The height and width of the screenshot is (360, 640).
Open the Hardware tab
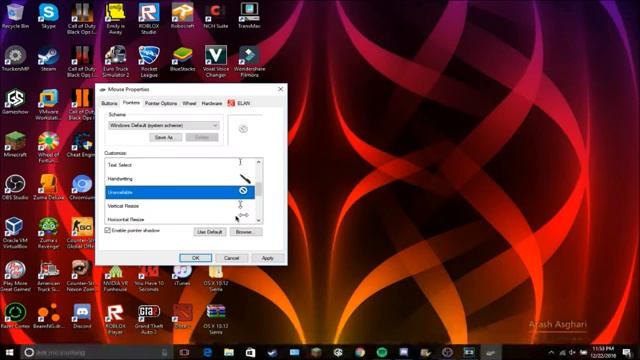[x=212, y=104]
